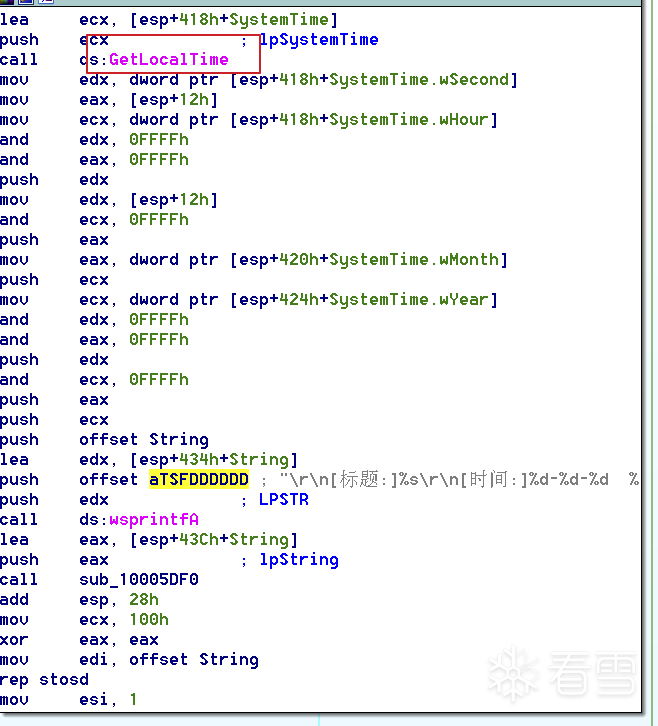The height and width of the screenshot is (726, 658).
Task: Click the 'add esp, 28h' instruction
Action: (x=79, y=600)
